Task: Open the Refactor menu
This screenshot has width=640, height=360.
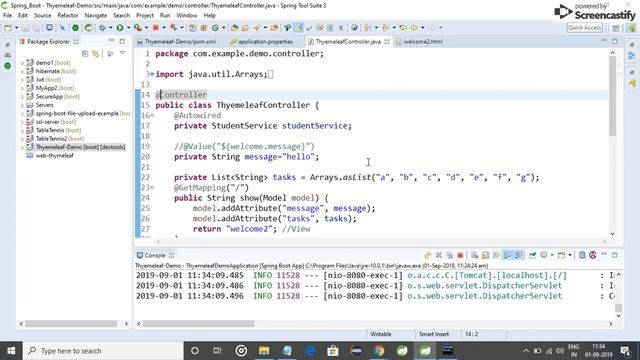Action: (68, 15)
